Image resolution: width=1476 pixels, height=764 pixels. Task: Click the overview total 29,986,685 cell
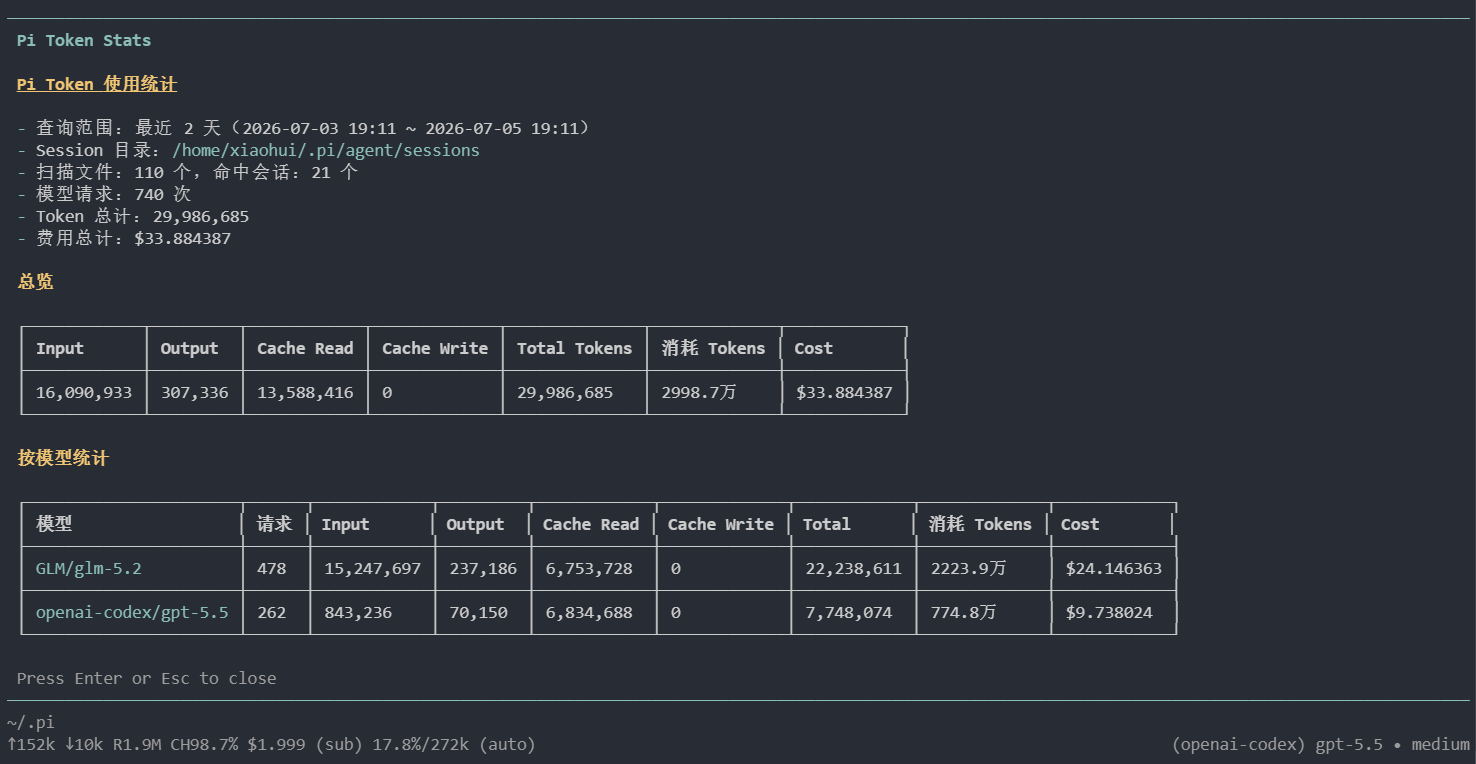pyautogui.click(x=565, y=393)
